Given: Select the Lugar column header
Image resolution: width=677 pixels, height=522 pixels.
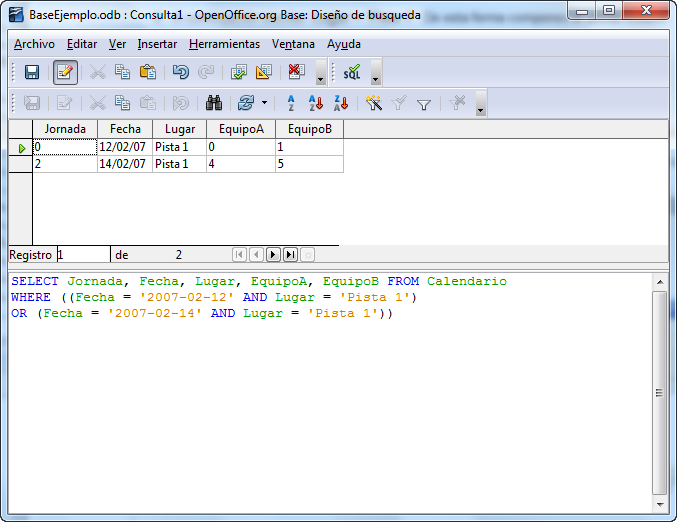Looking at the screenshot, I should click(180, 129).
